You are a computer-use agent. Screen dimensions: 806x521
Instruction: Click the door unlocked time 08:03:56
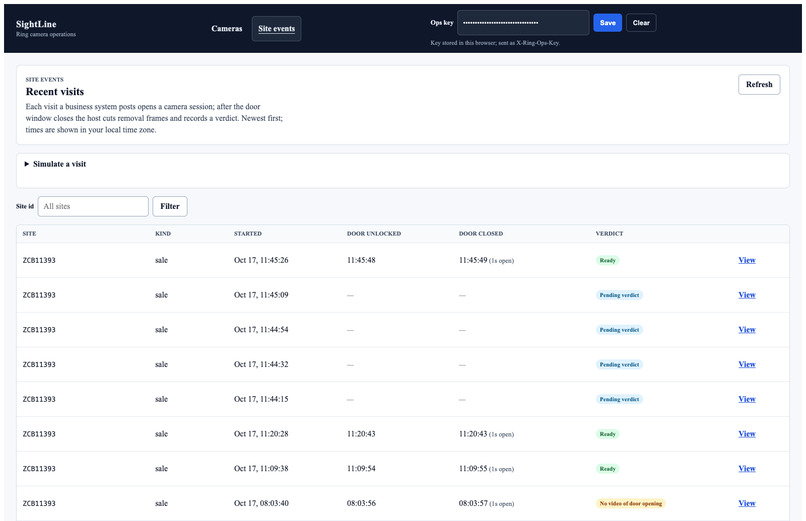(x=361, y=503)
